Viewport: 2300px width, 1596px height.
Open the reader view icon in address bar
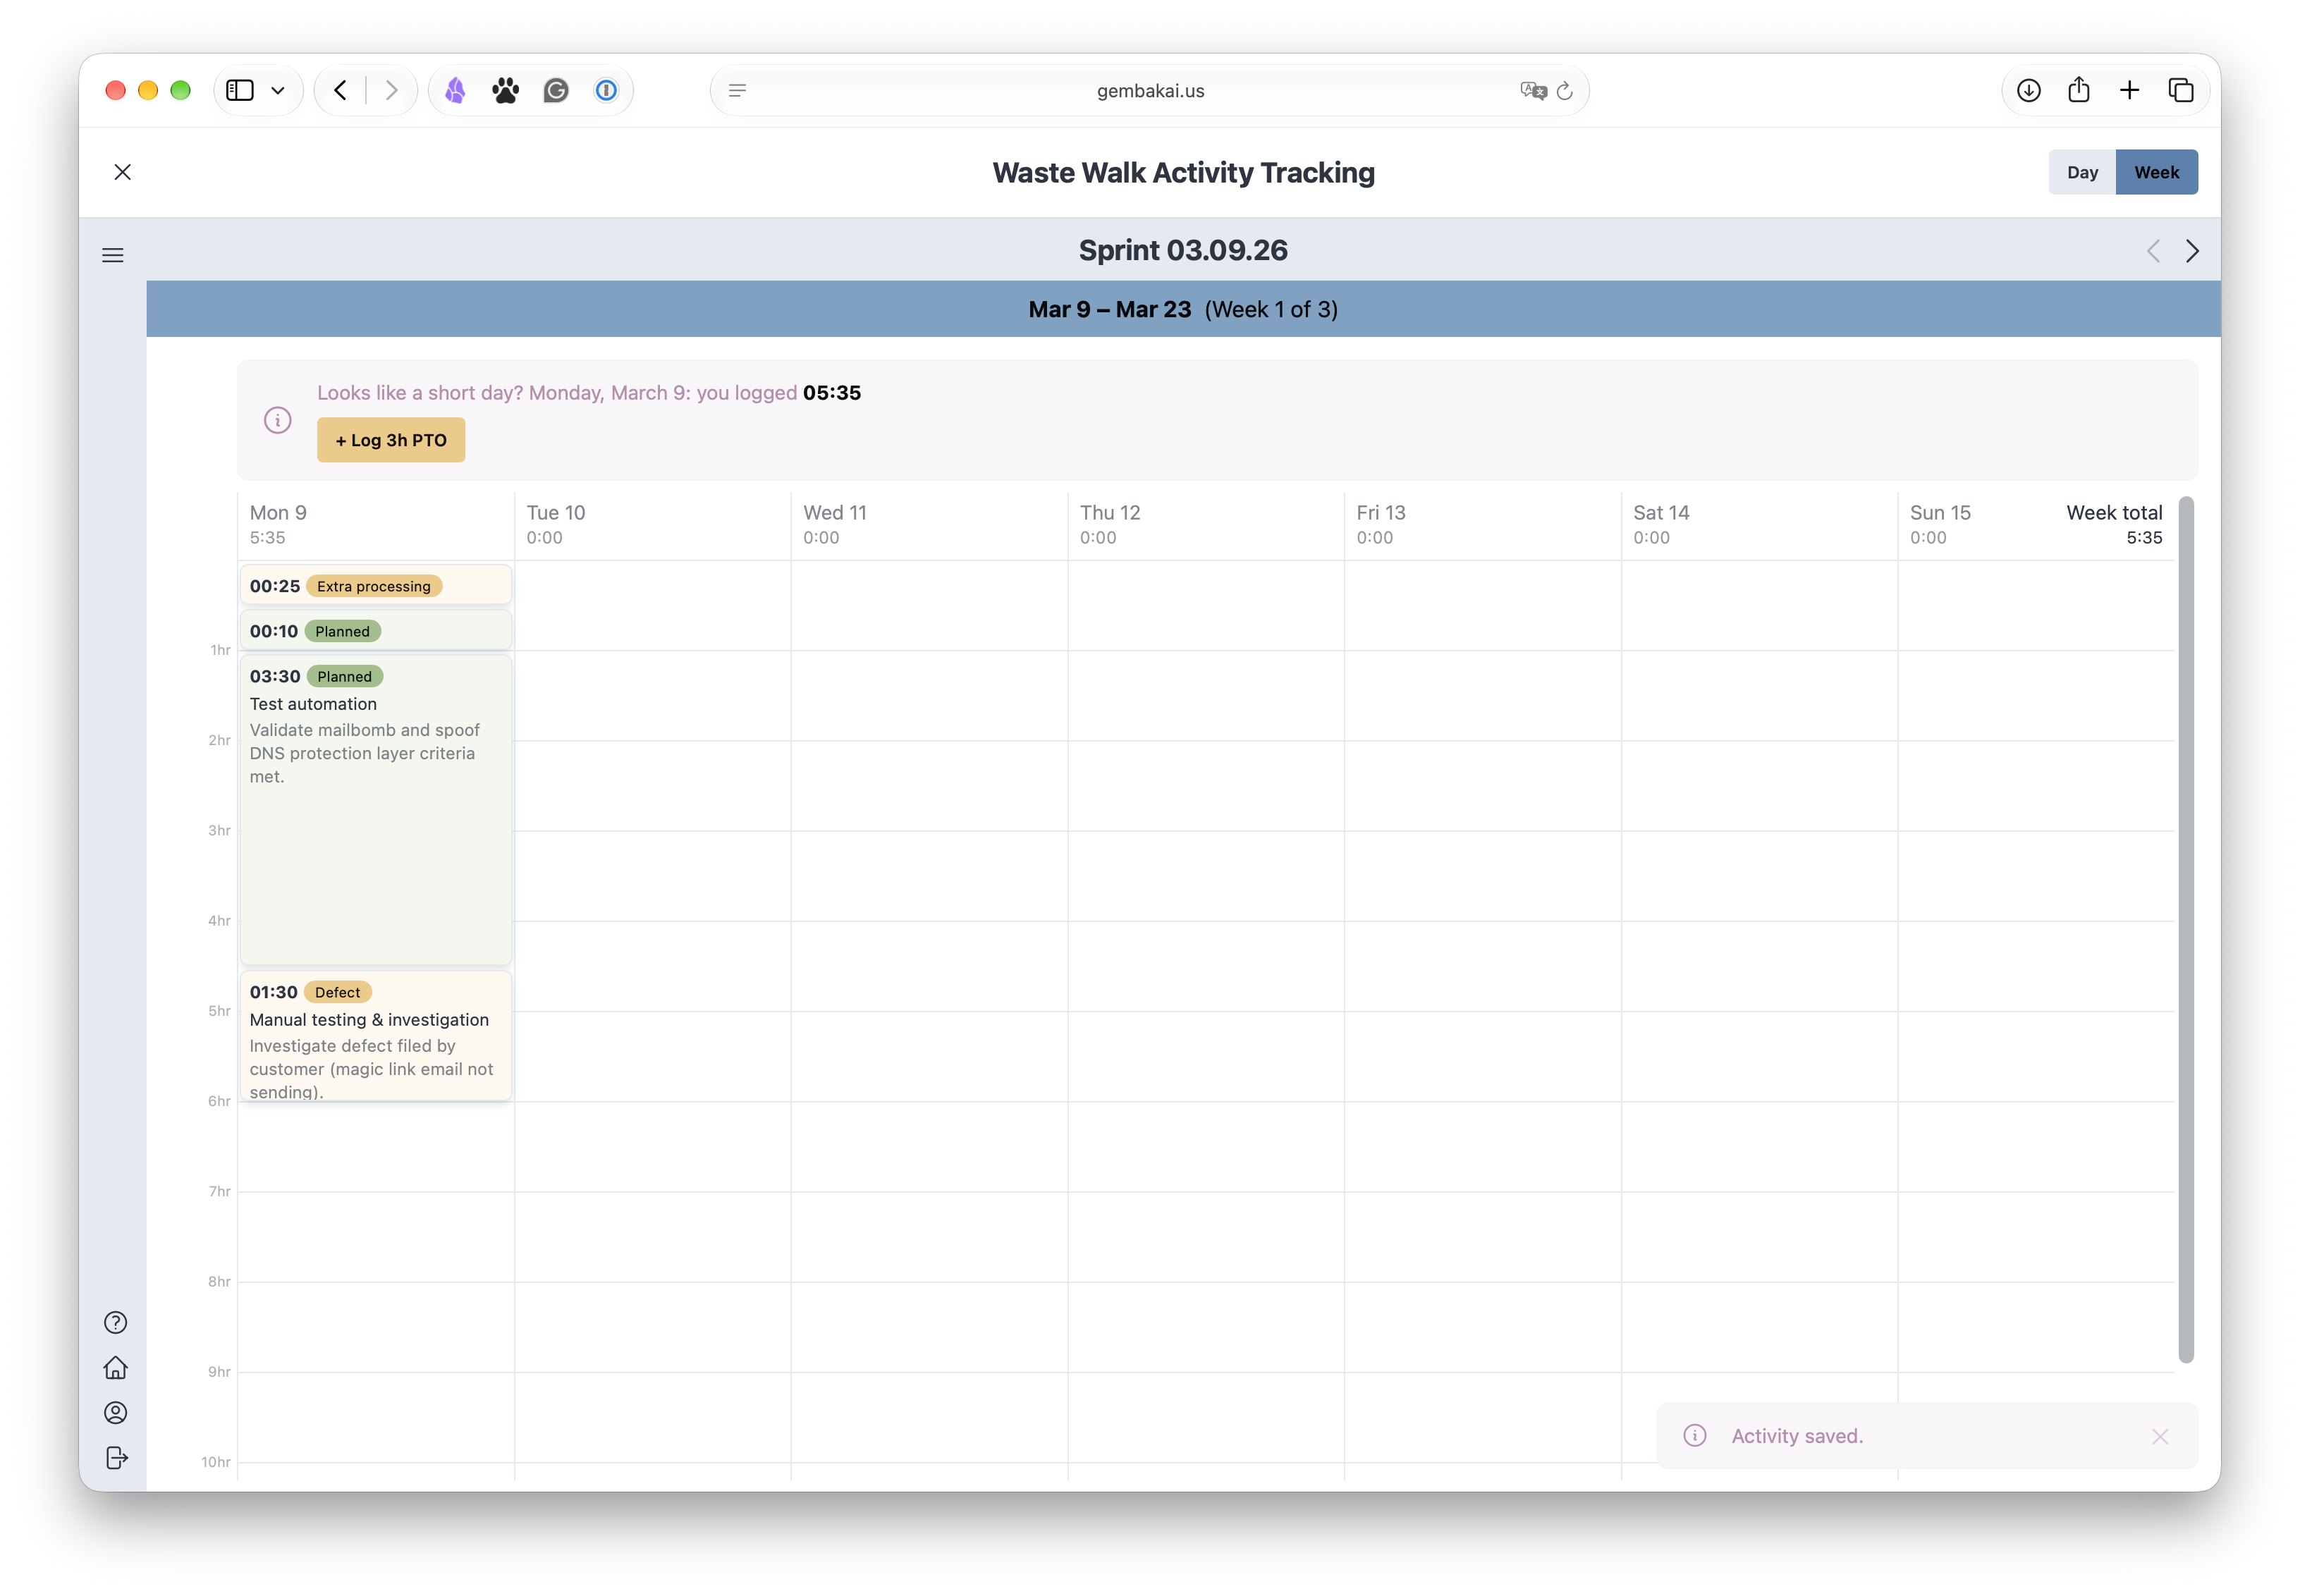[x=737, y=90]
